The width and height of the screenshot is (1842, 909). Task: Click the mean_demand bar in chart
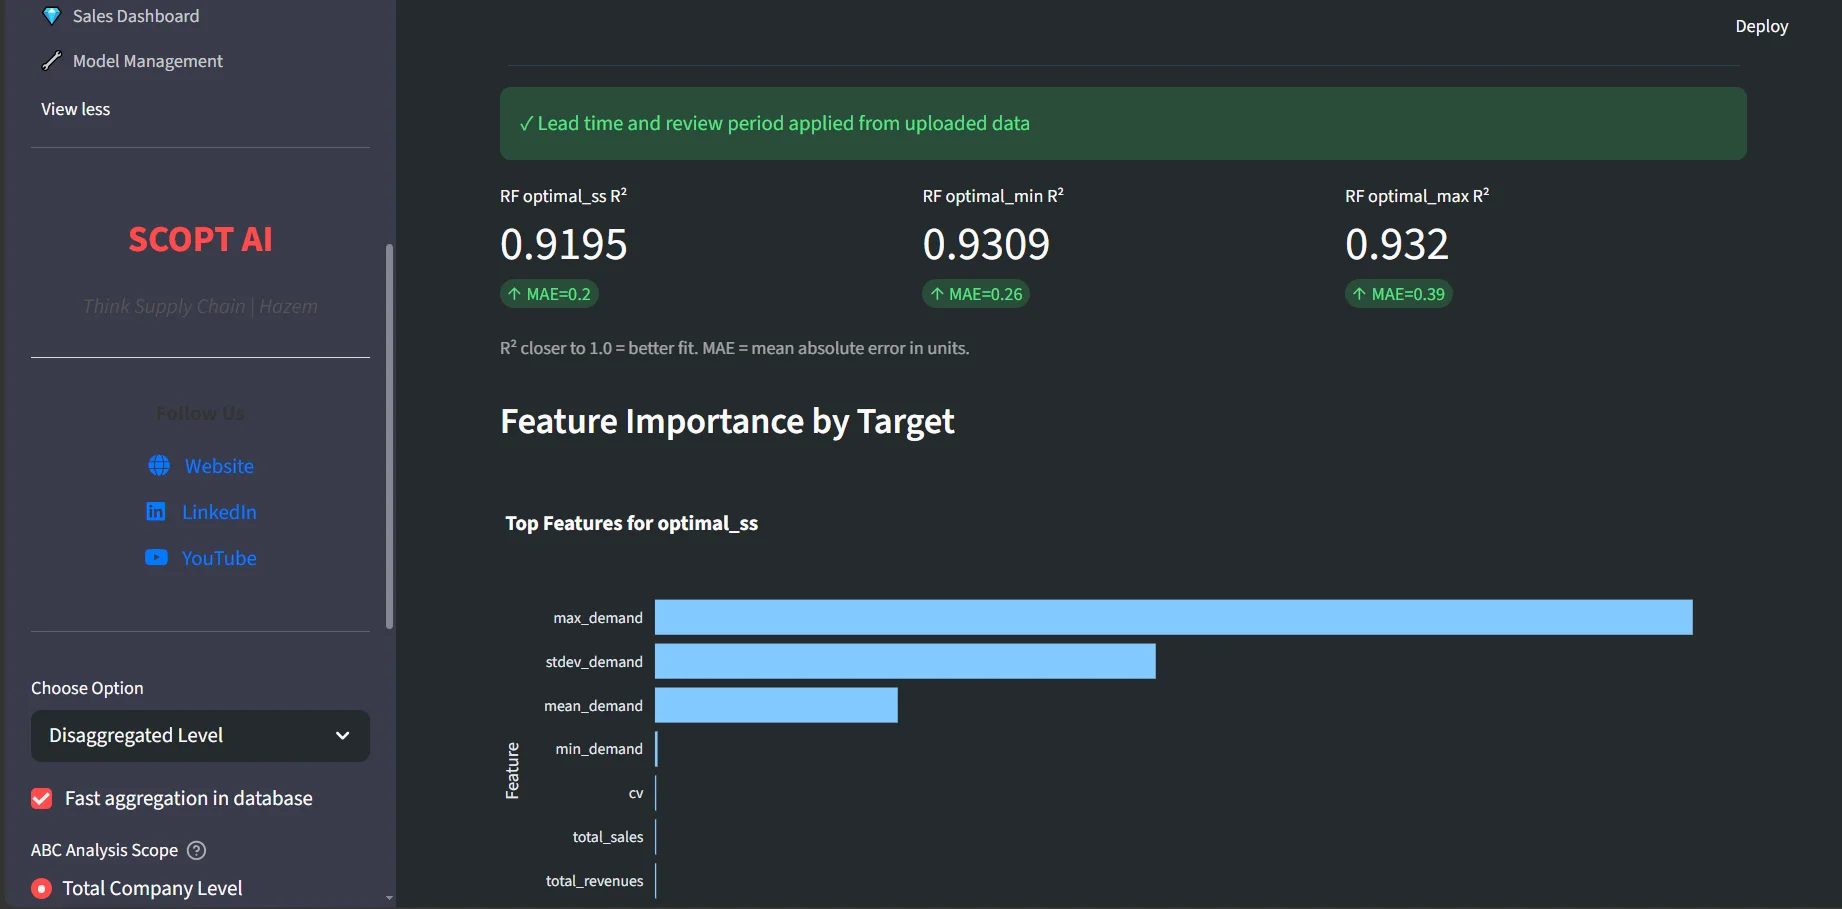[776, 705]
